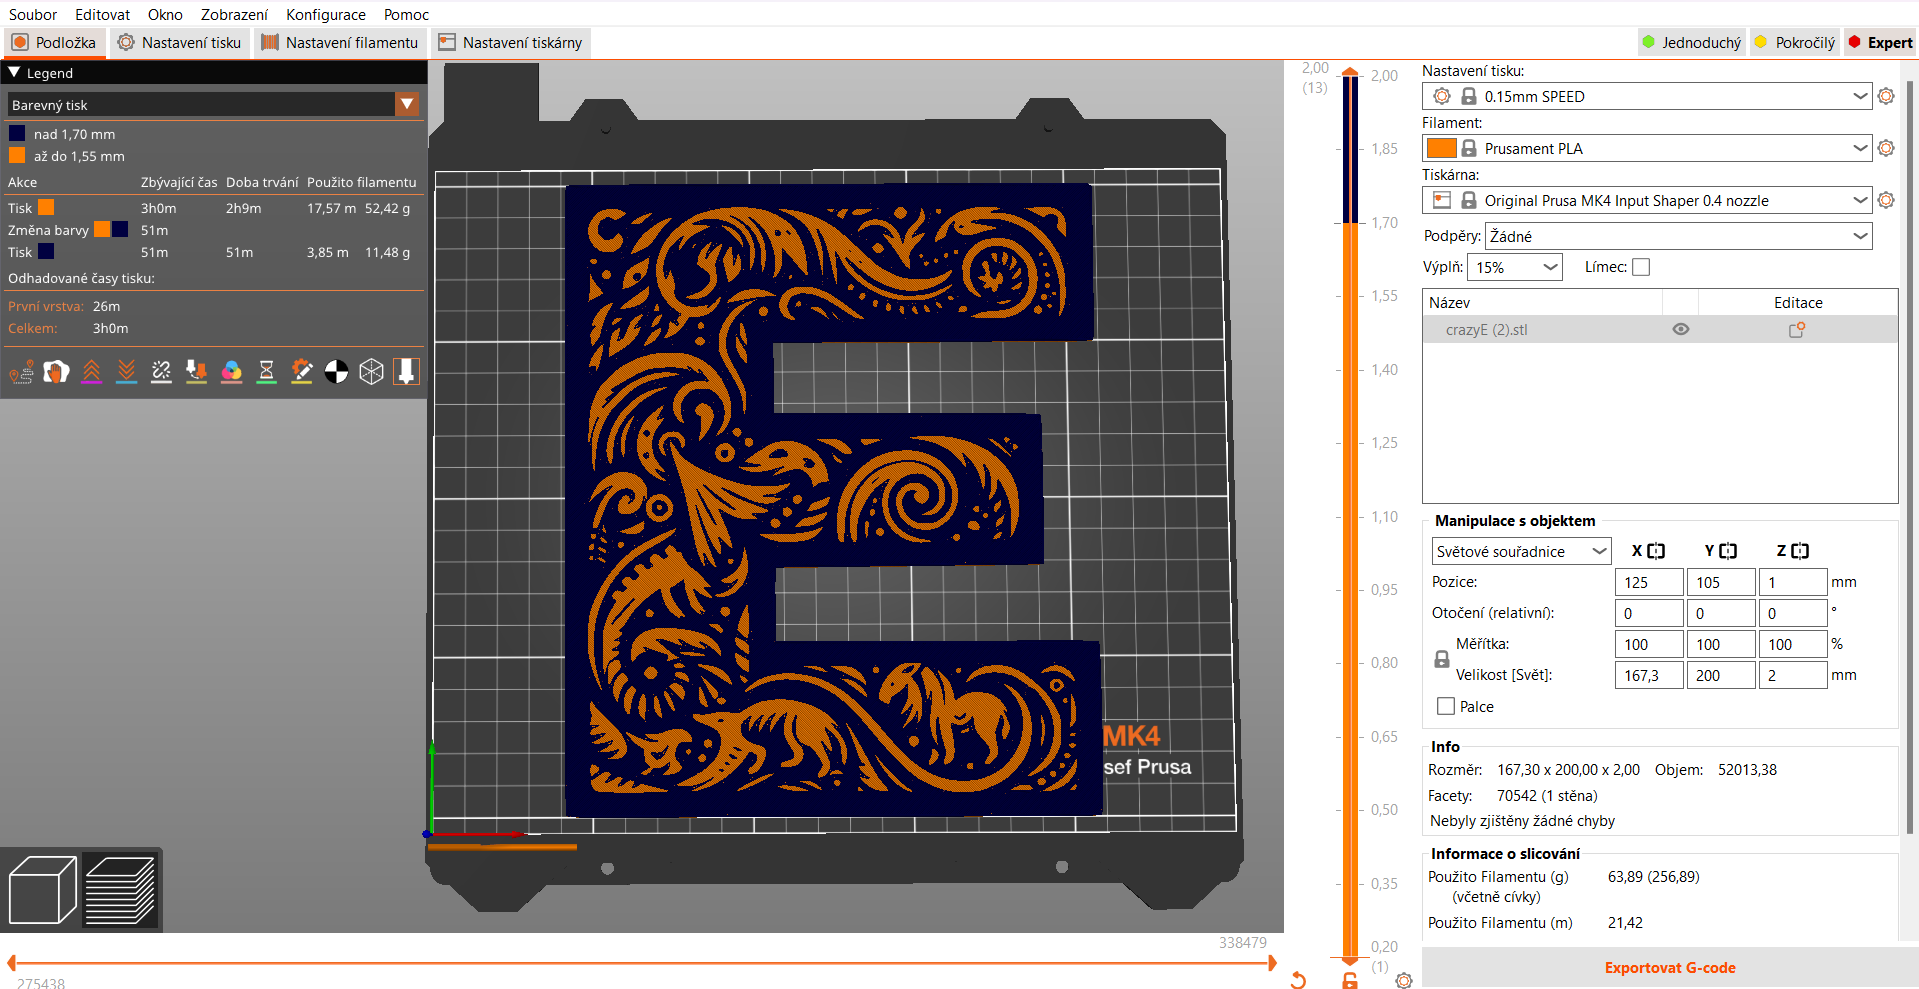Toggle the Deretractions down-arrows icon
This screenshot has width=1919, height=989.
pos(126,372)
